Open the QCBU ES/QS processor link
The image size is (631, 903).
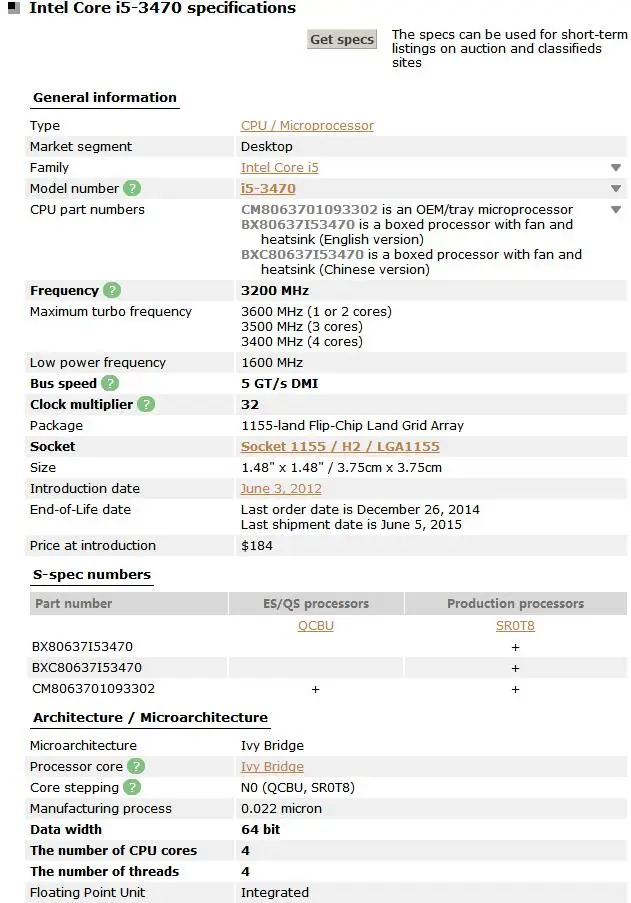click(316, 625)
